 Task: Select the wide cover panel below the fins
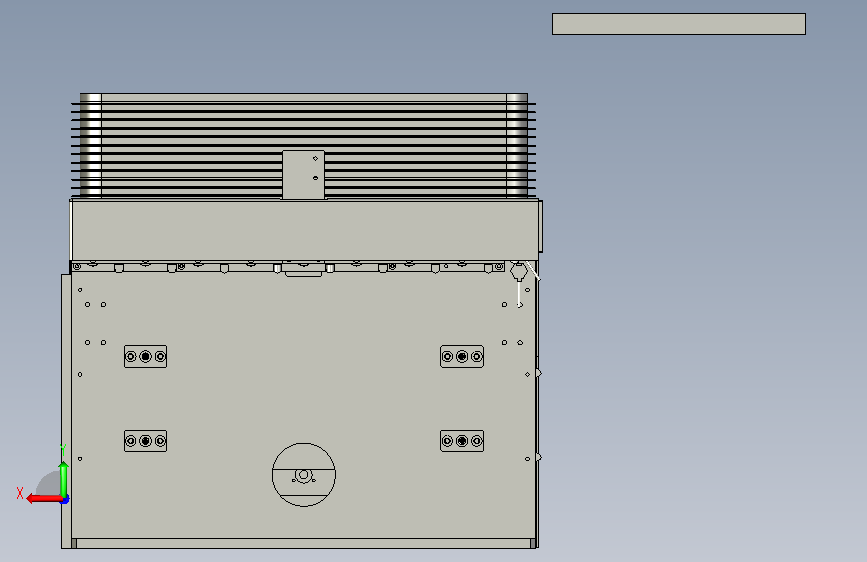point(305,230)
